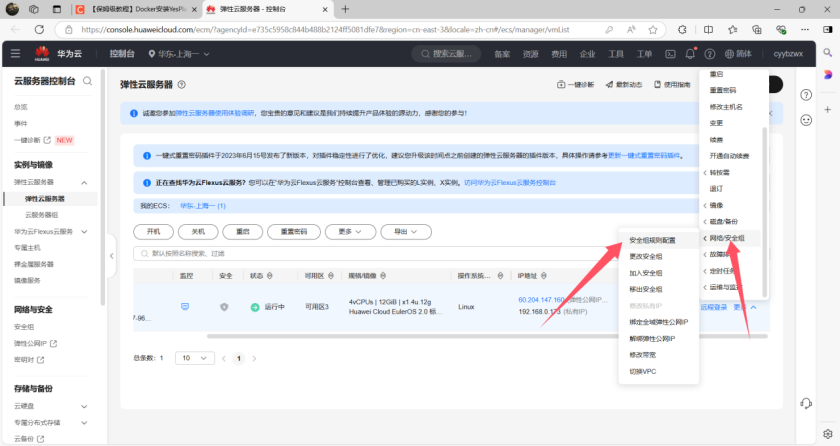Open customer service headset icon
The width and height of the screenshot is (840, 446).
pyautogui.click(x=806, y=403)
